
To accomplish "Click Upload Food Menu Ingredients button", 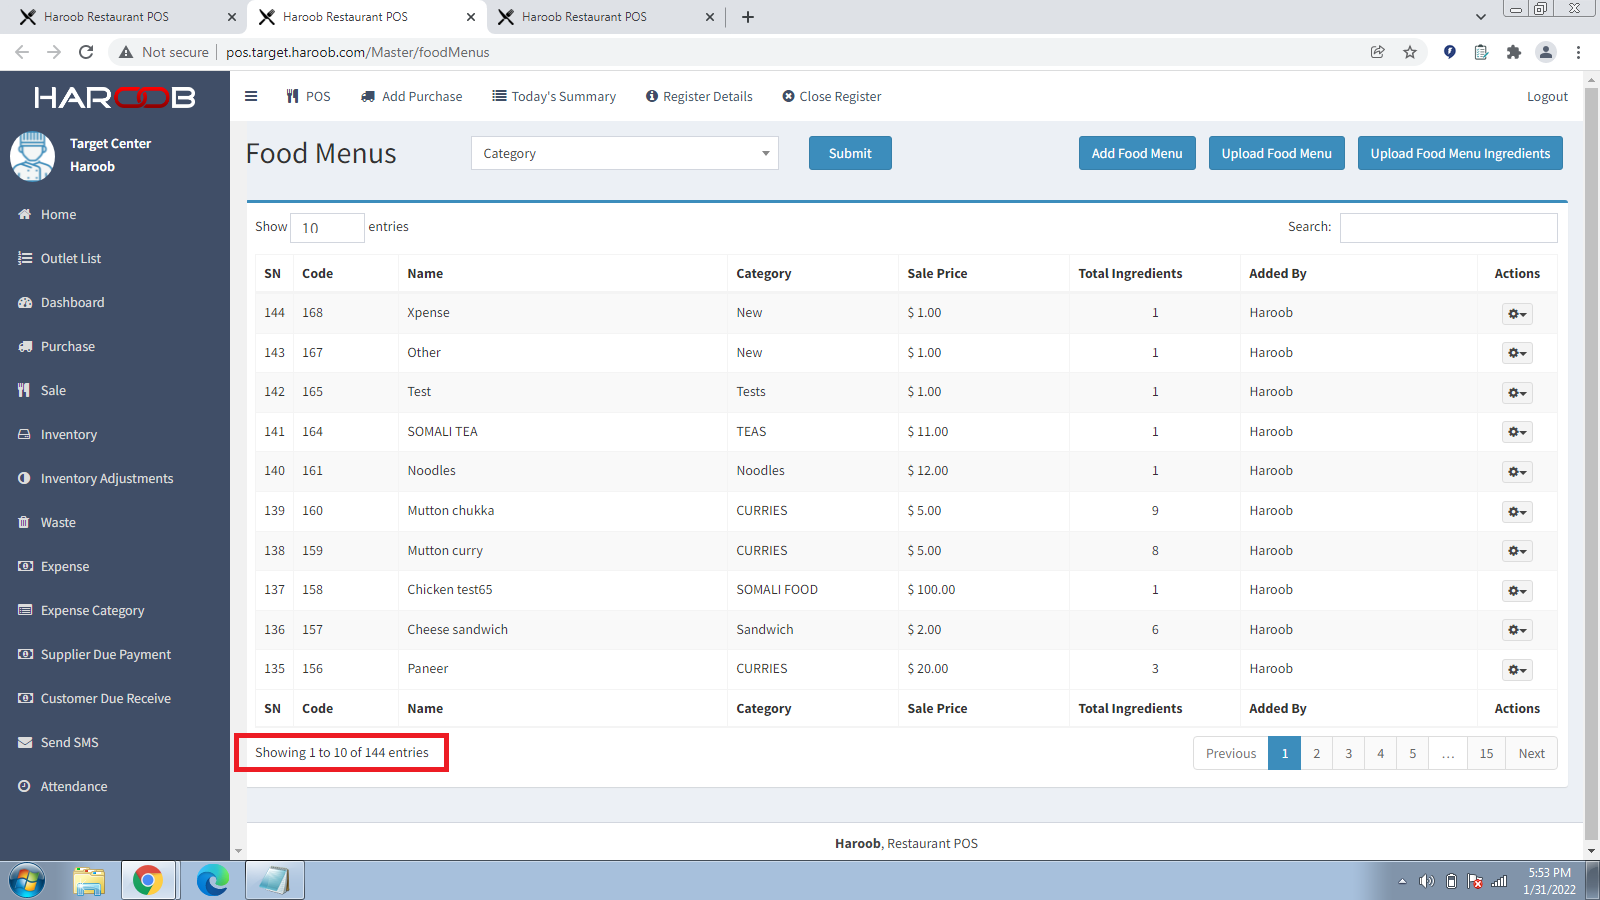I will [1460, 153].
